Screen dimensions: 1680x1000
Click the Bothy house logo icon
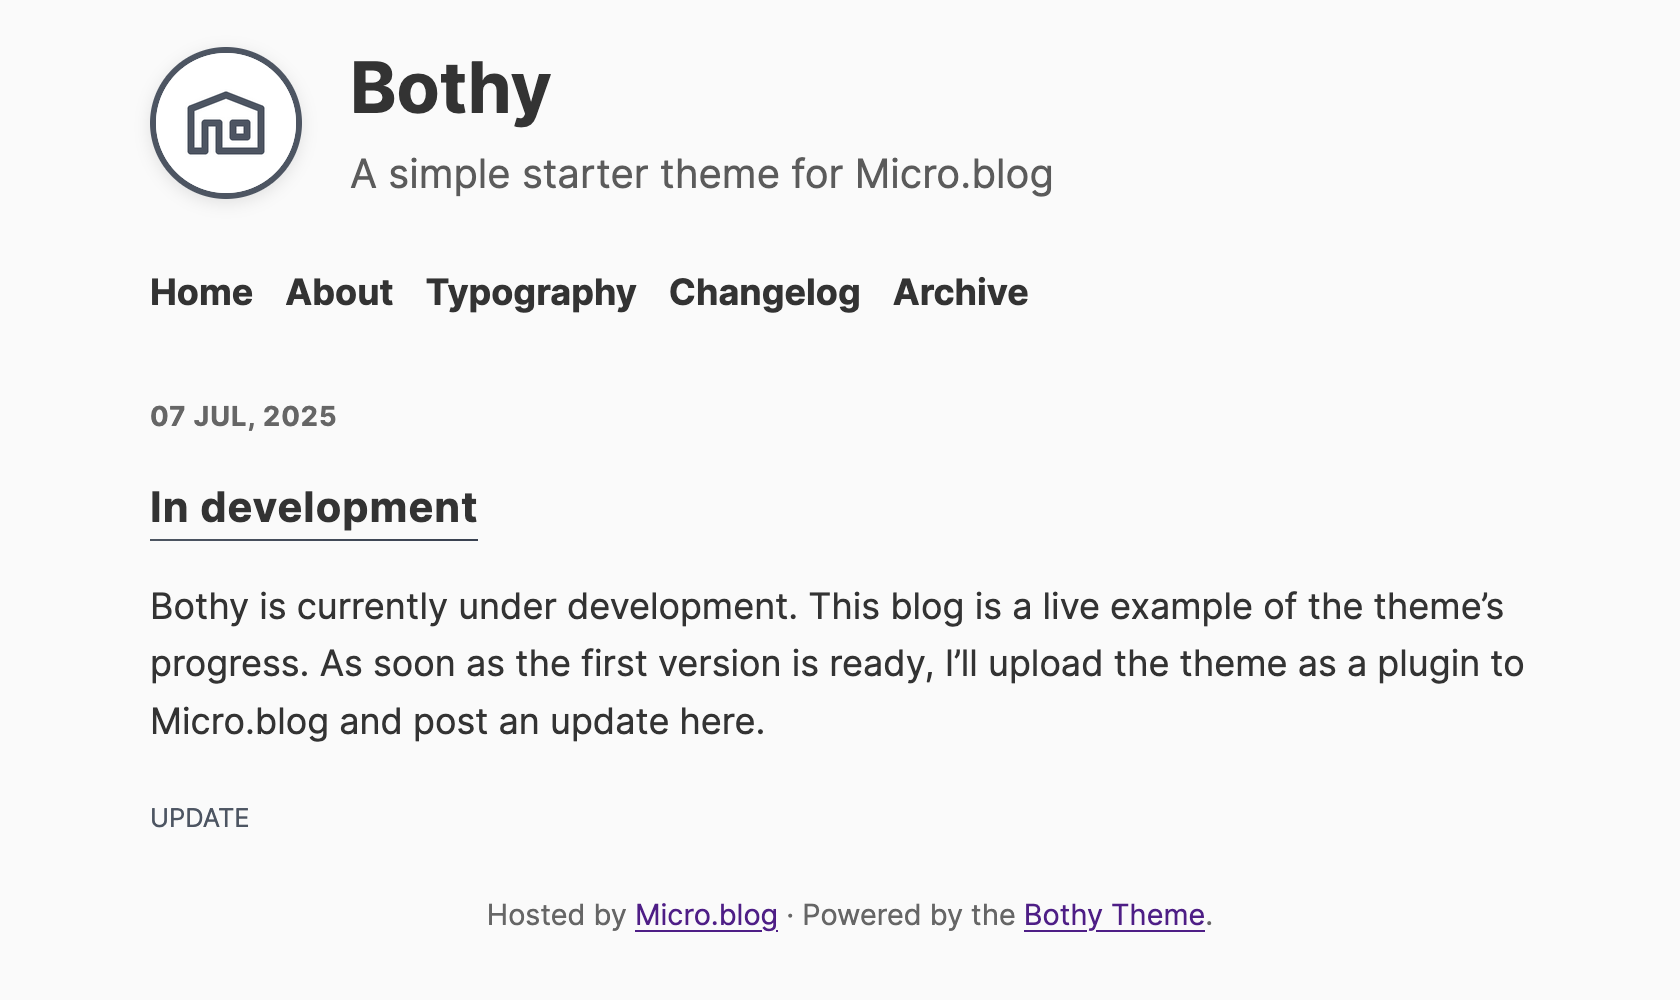pyautogui.click(x=226, y=123)
